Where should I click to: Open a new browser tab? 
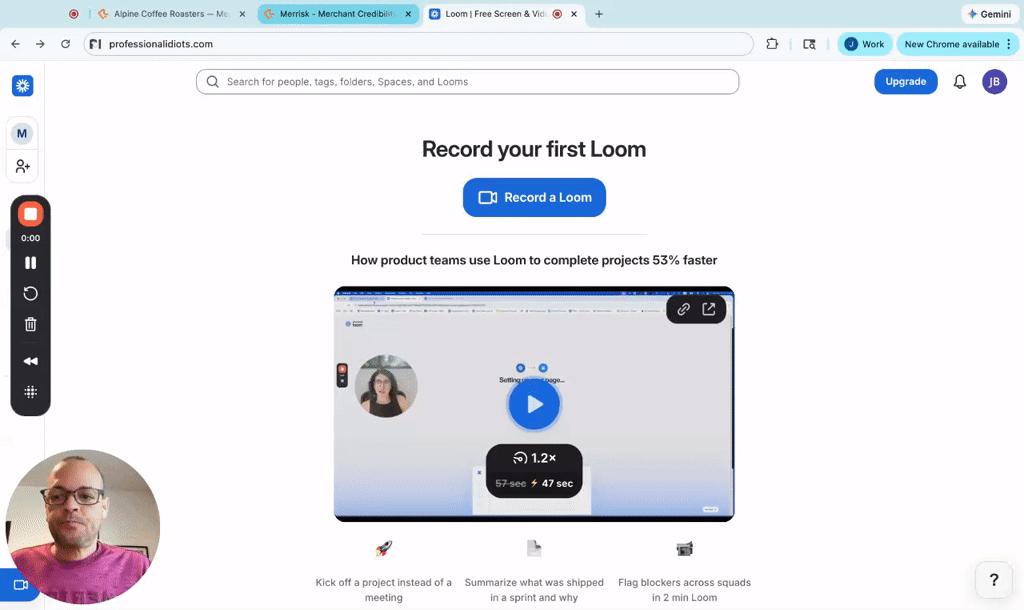coord(599,14)
